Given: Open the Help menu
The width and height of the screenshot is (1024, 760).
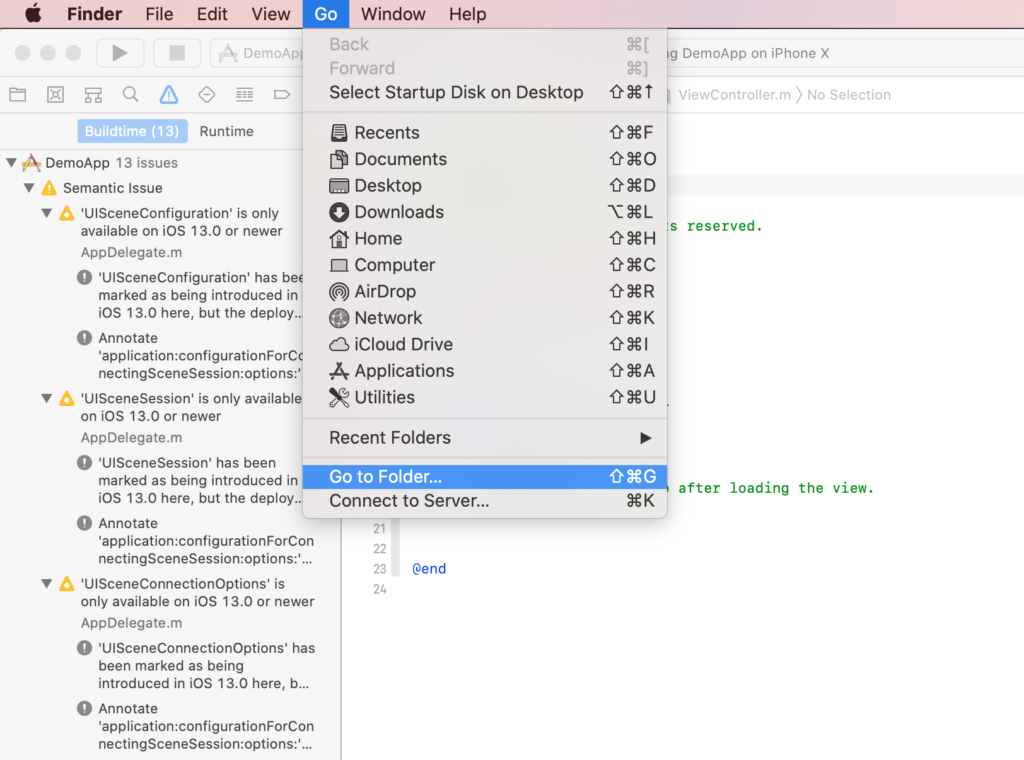Looking at the screenshot, I should [x=468, y=14].
